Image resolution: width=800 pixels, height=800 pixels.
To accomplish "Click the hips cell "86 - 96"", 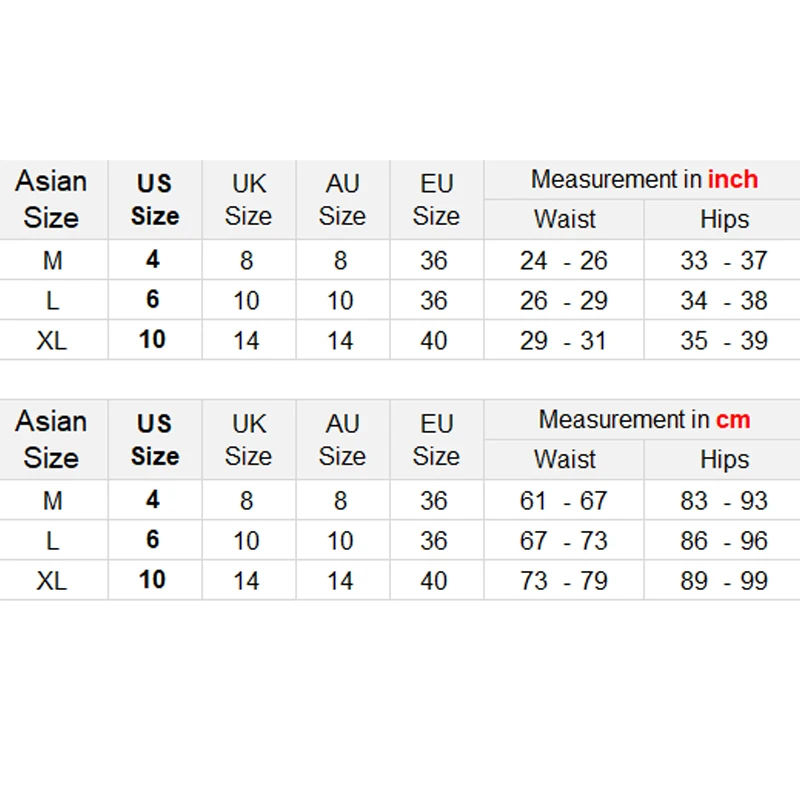I will (x=723, y=541).
